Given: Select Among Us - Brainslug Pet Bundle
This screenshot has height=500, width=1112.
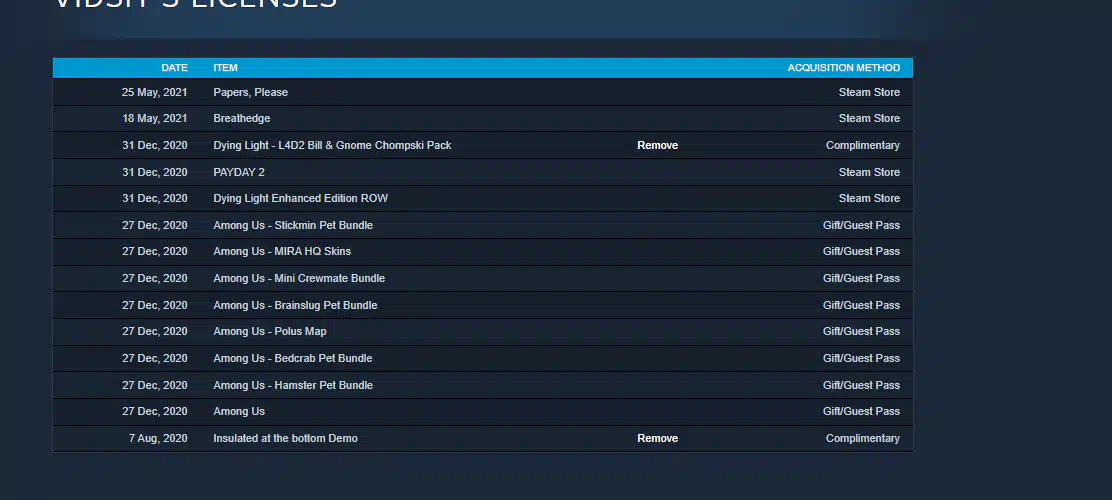Looking at the screenshot, I should pos(295,306).
